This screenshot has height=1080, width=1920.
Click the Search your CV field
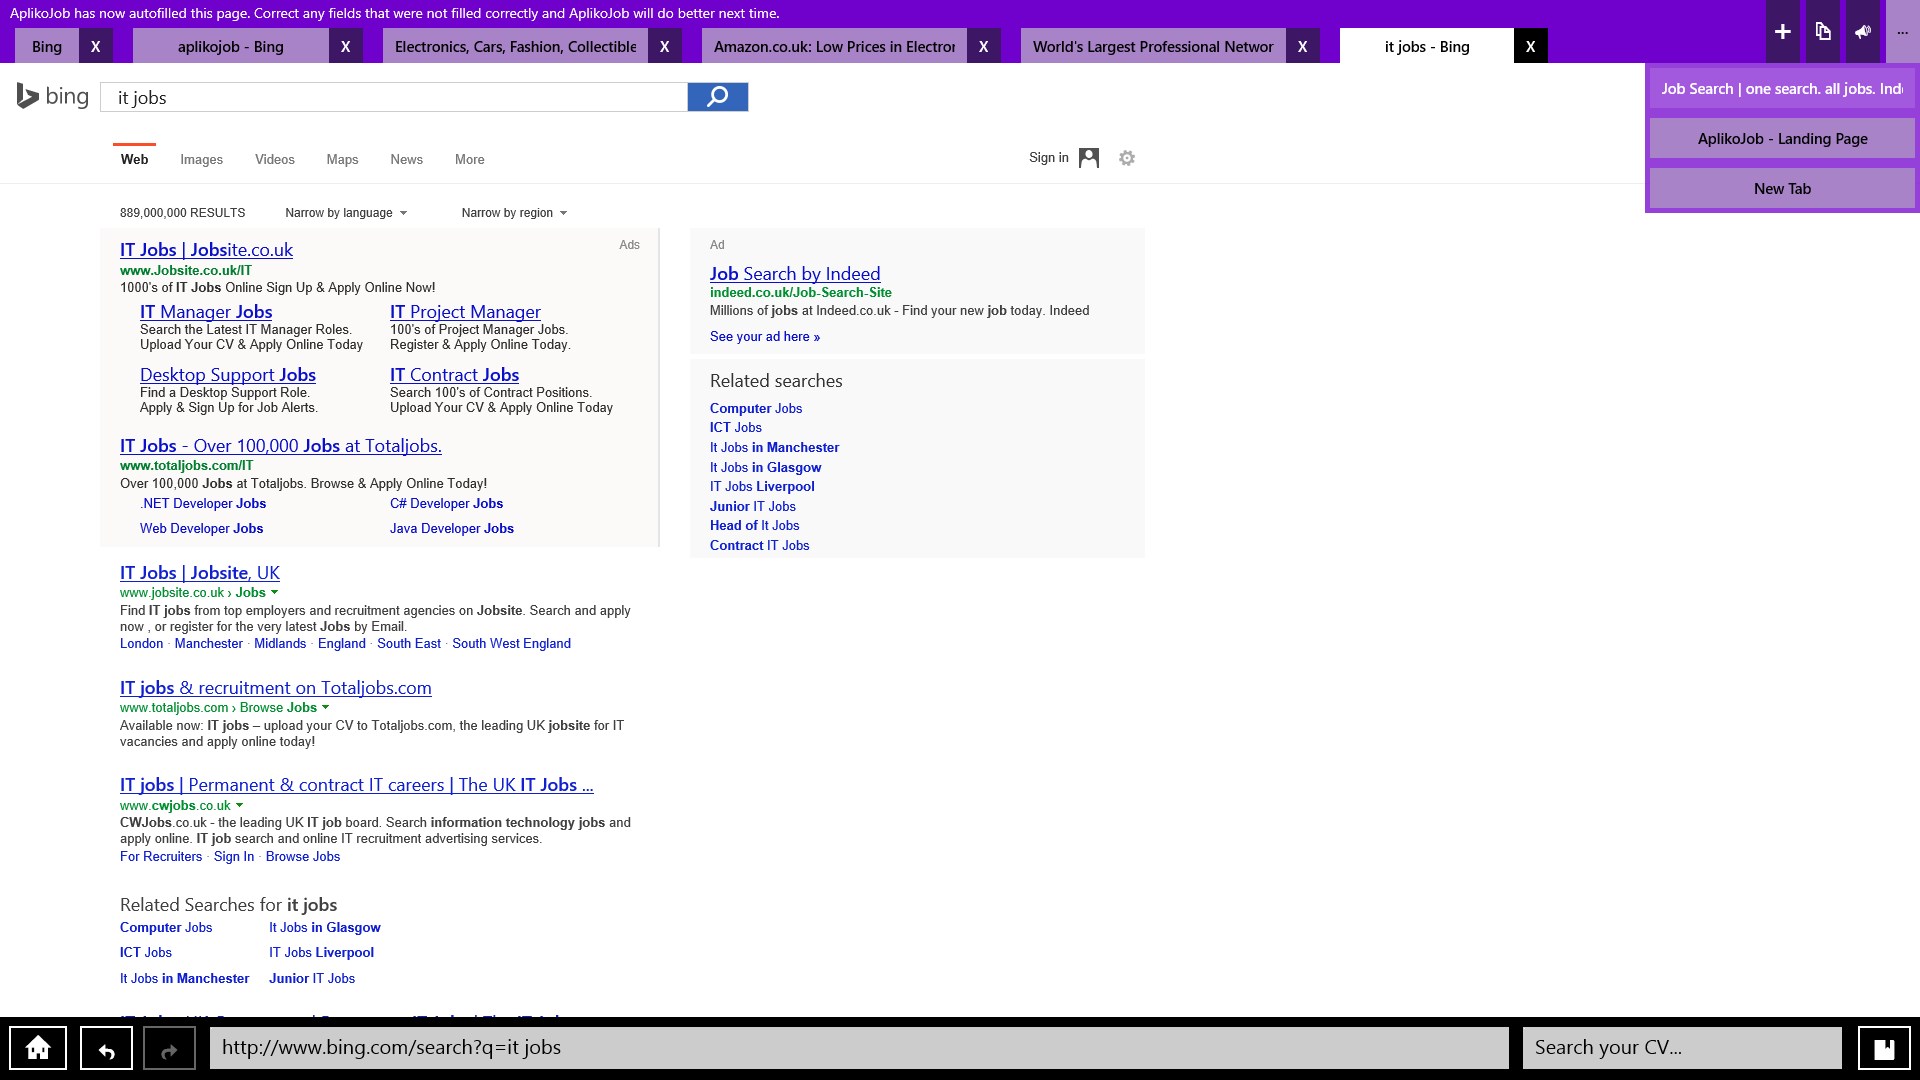[x=1682, y=1048]
